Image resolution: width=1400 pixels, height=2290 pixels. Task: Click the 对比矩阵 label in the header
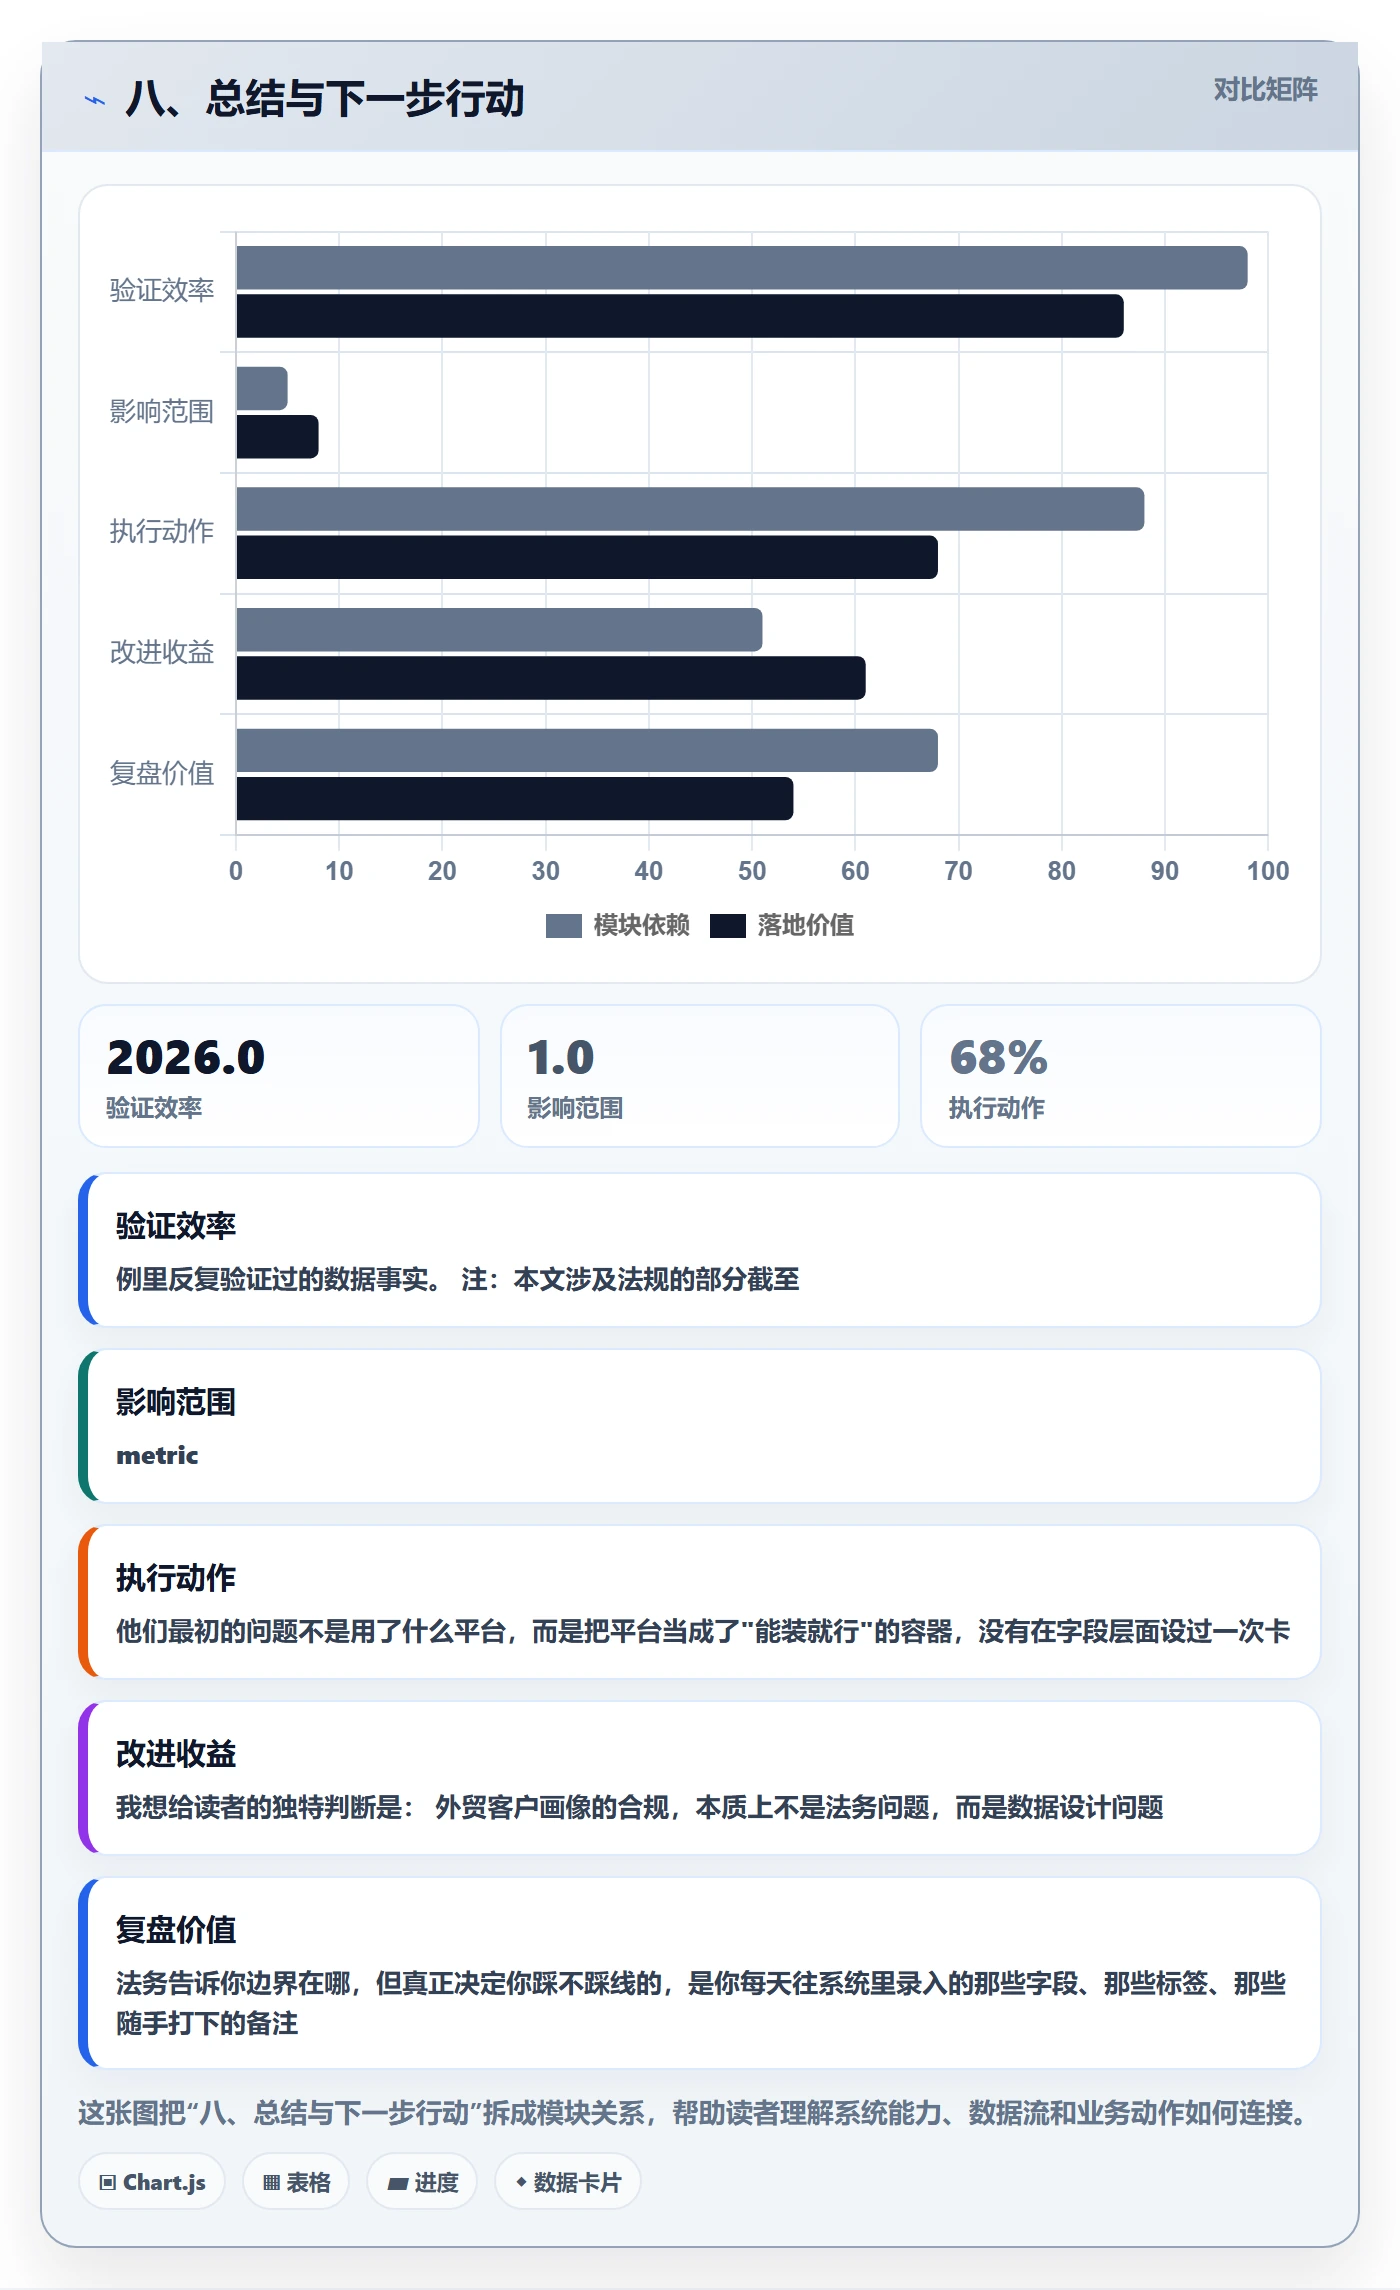(x=1265, y=90)
